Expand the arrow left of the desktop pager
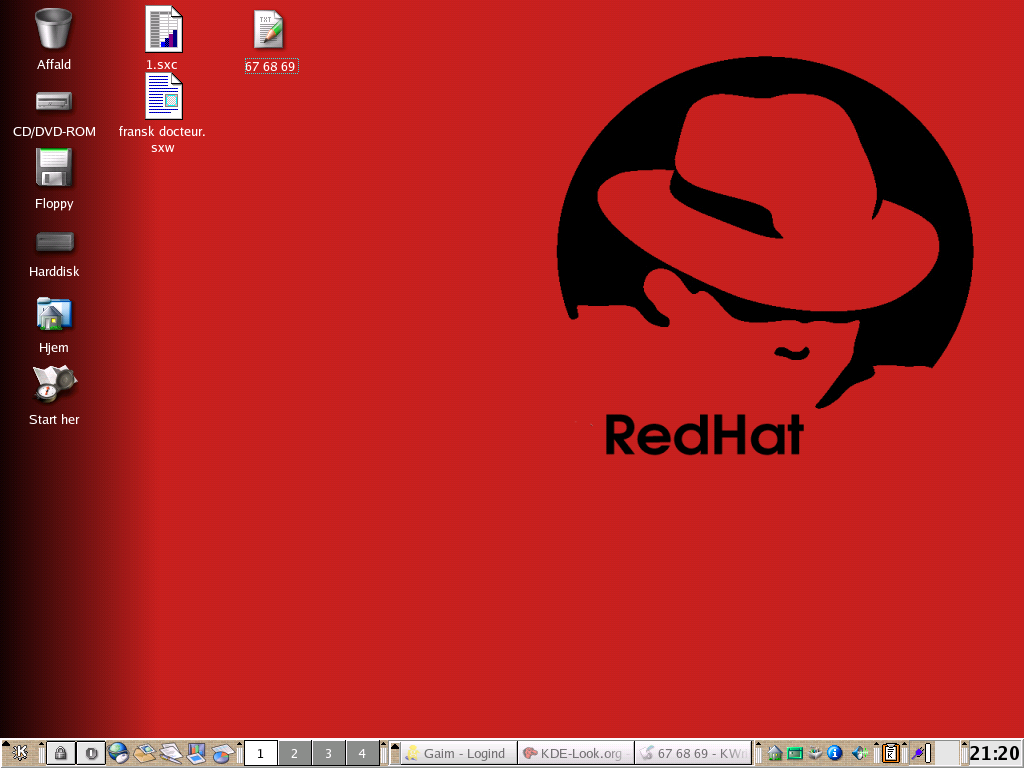 (x=240, y=744)
